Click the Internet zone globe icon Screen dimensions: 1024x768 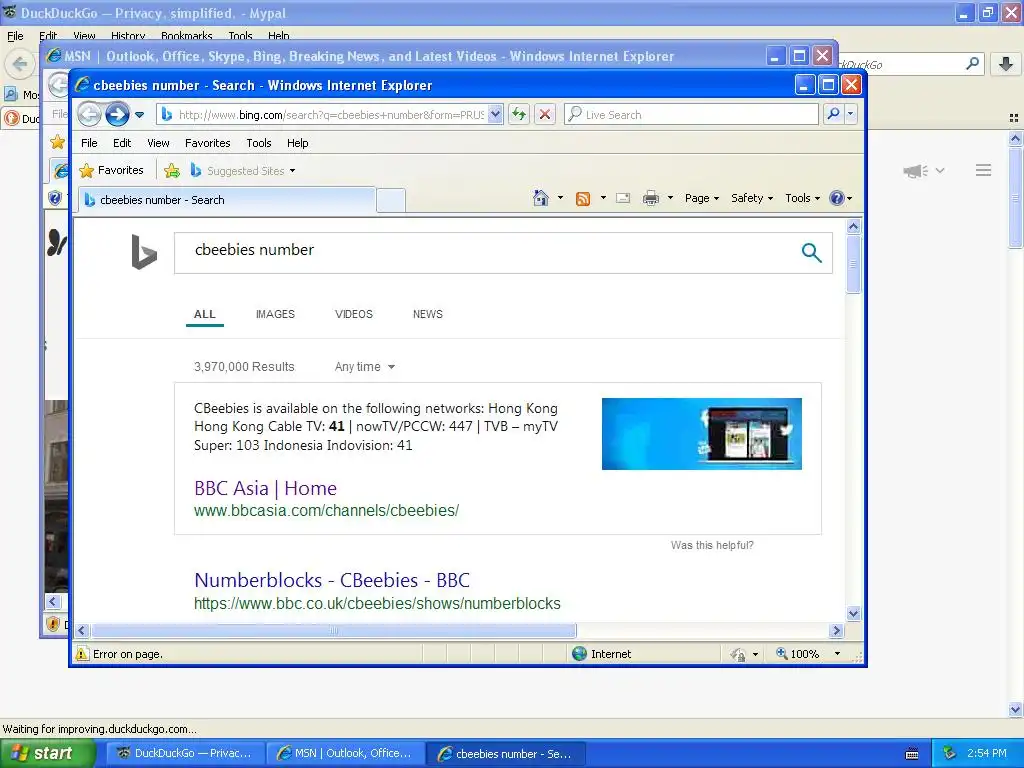coord(579,654)
